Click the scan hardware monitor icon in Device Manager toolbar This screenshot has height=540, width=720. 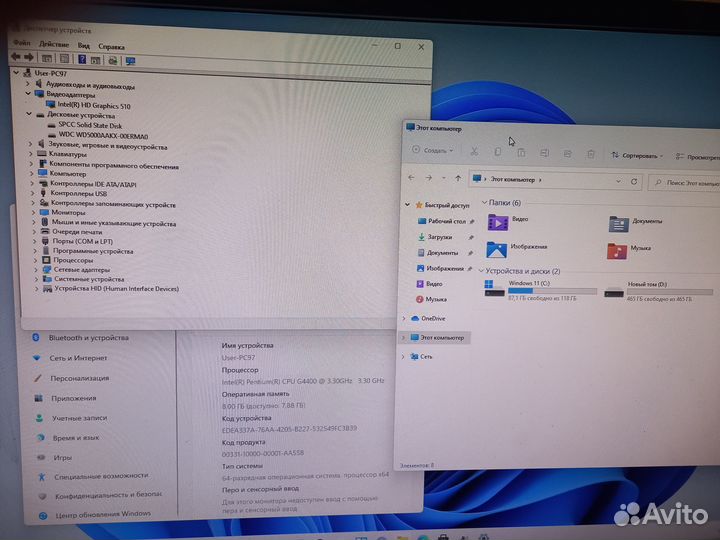130,61
